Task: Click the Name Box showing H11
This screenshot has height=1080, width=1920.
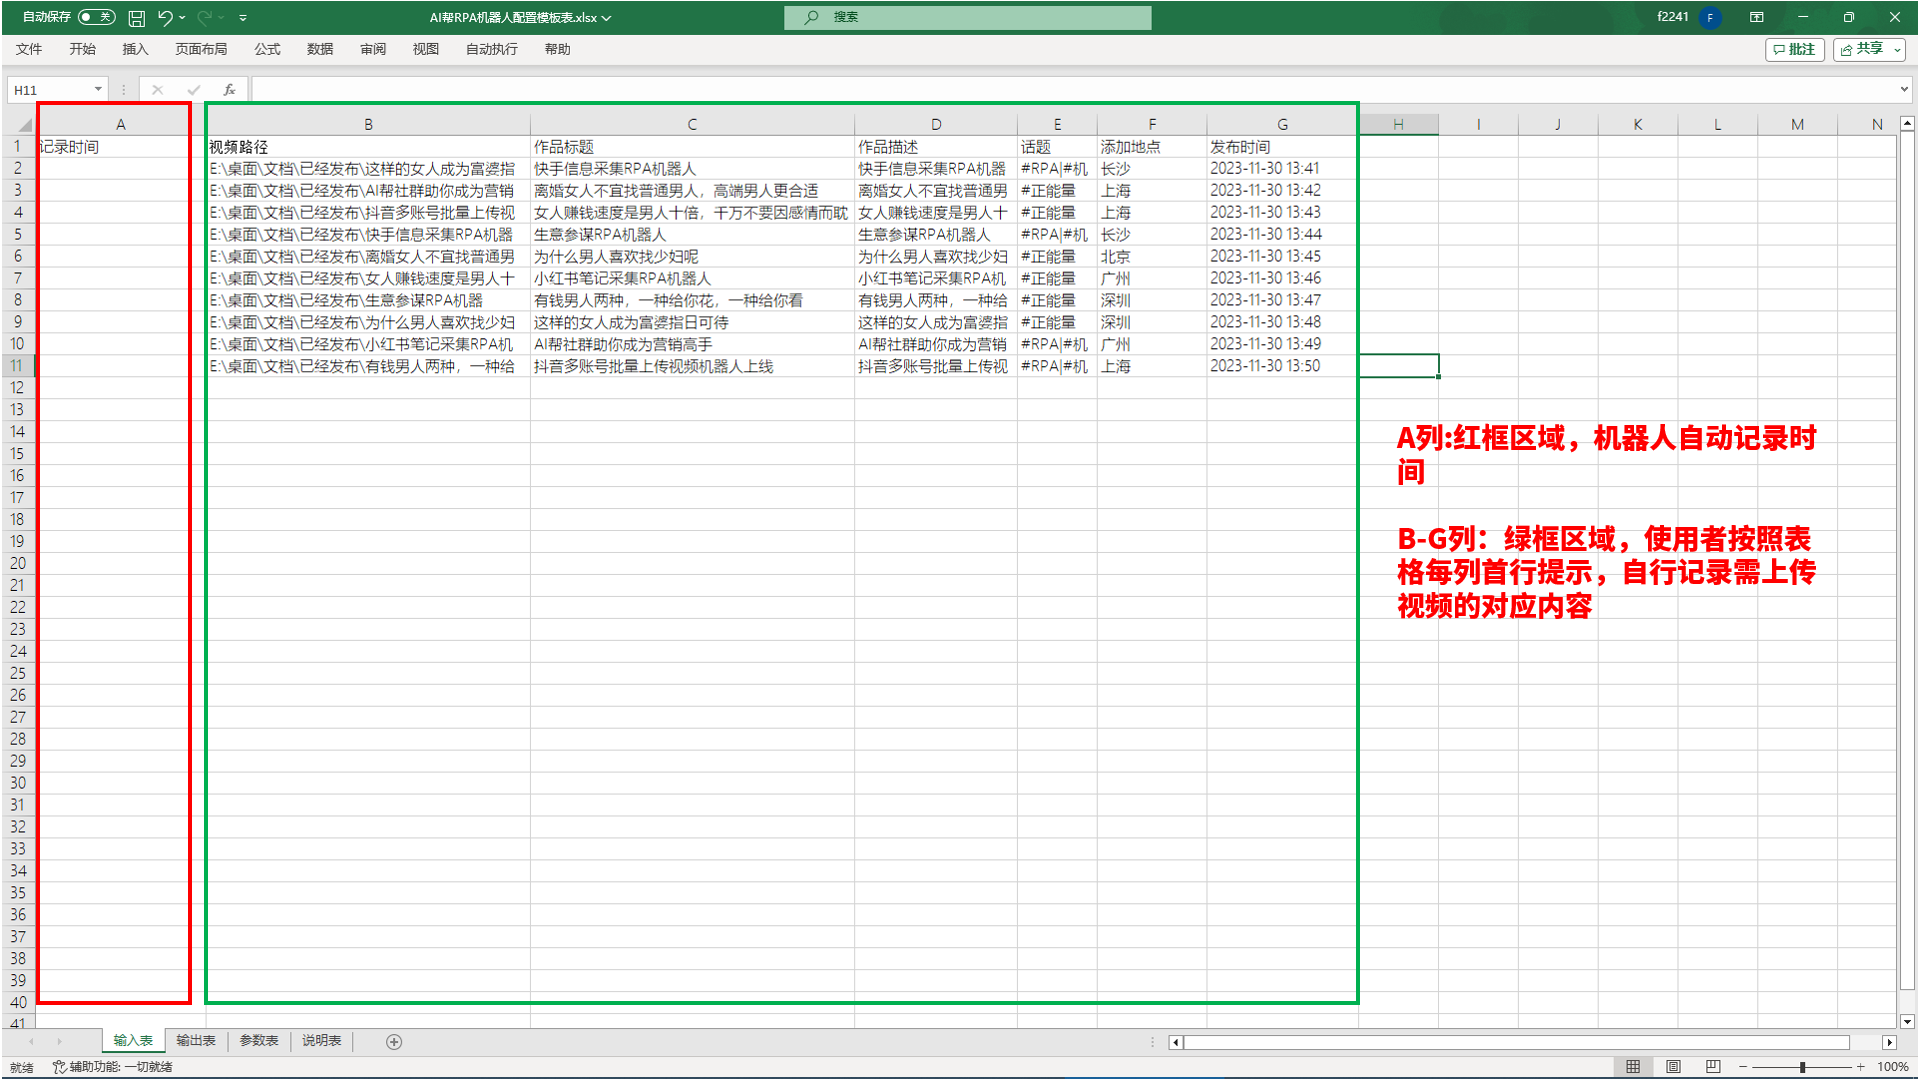Action: [x=50, y=90]
